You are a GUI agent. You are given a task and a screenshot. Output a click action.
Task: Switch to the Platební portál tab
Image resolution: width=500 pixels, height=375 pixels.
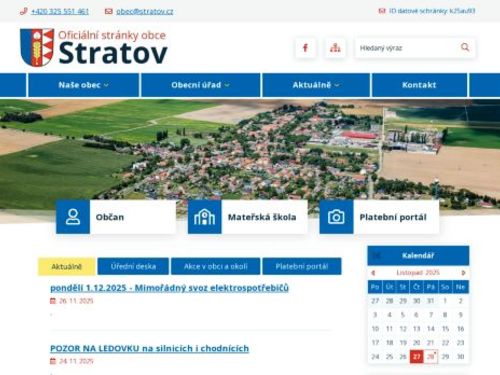click(302, 267)
